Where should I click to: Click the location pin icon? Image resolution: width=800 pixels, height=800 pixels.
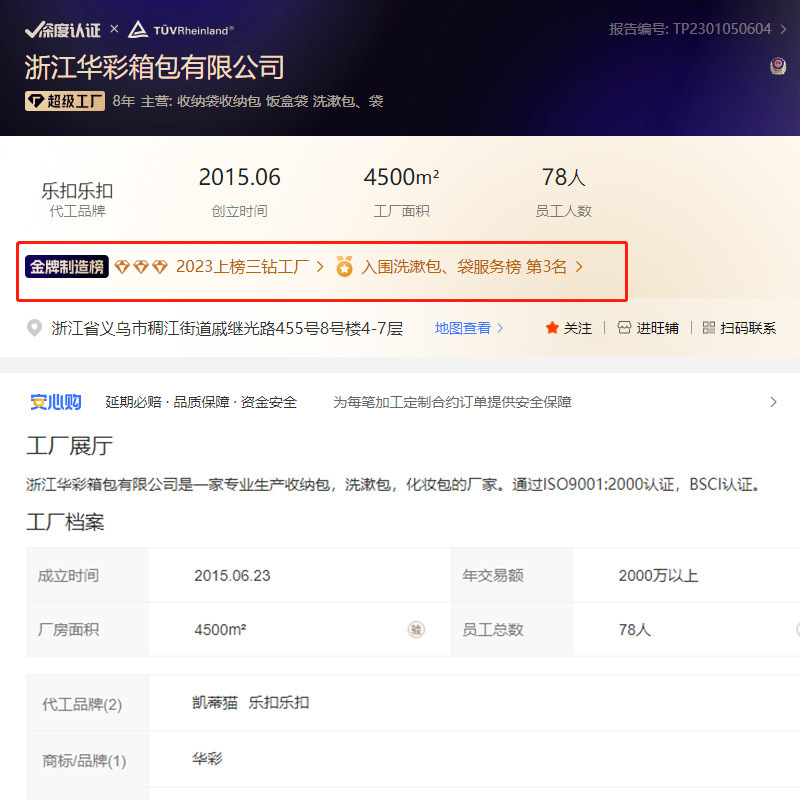(34, 328)
